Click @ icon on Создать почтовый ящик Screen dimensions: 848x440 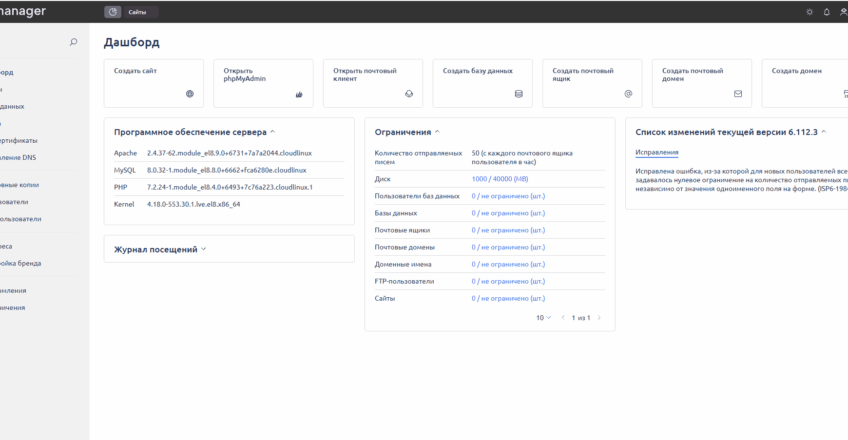coord(628,94)
